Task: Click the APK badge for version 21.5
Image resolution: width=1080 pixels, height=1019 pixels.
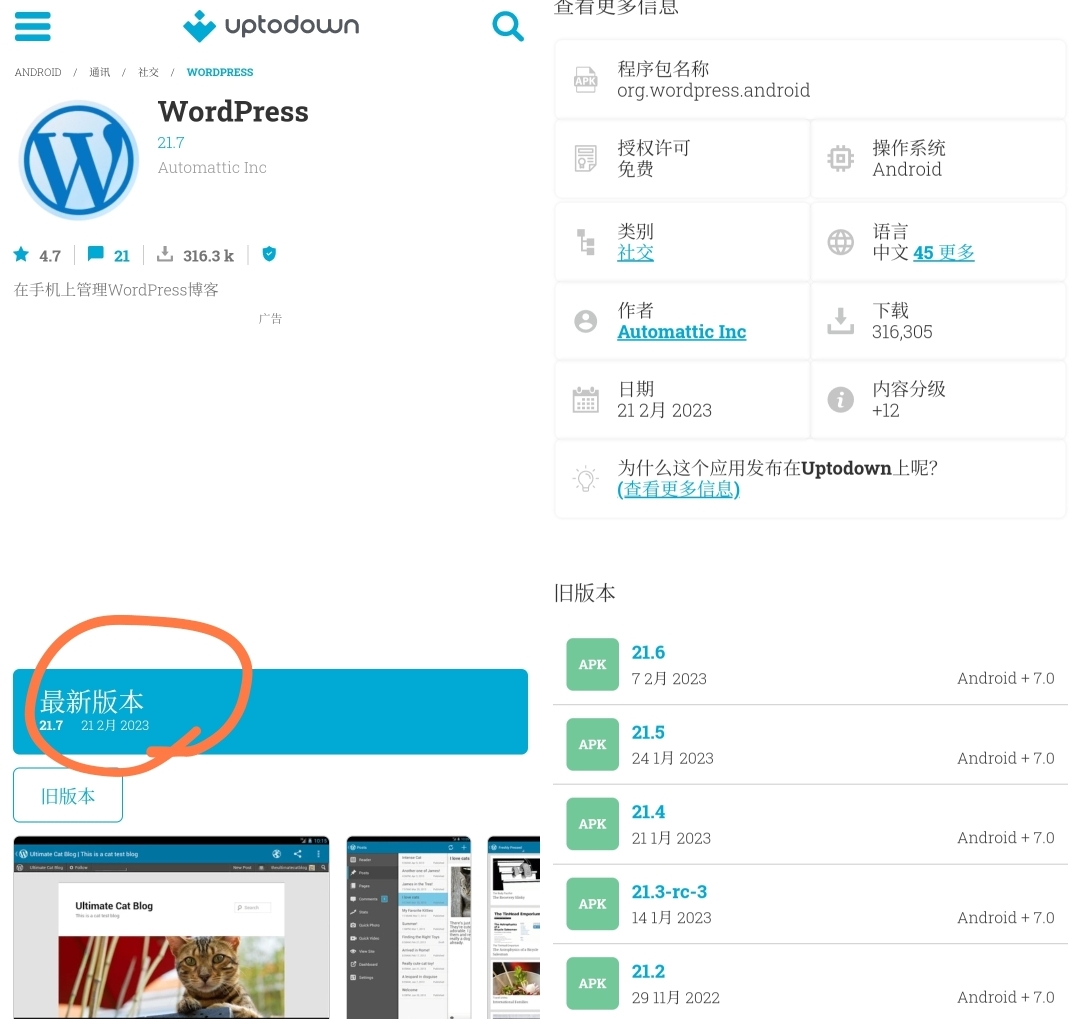Action: click(592, 744)
